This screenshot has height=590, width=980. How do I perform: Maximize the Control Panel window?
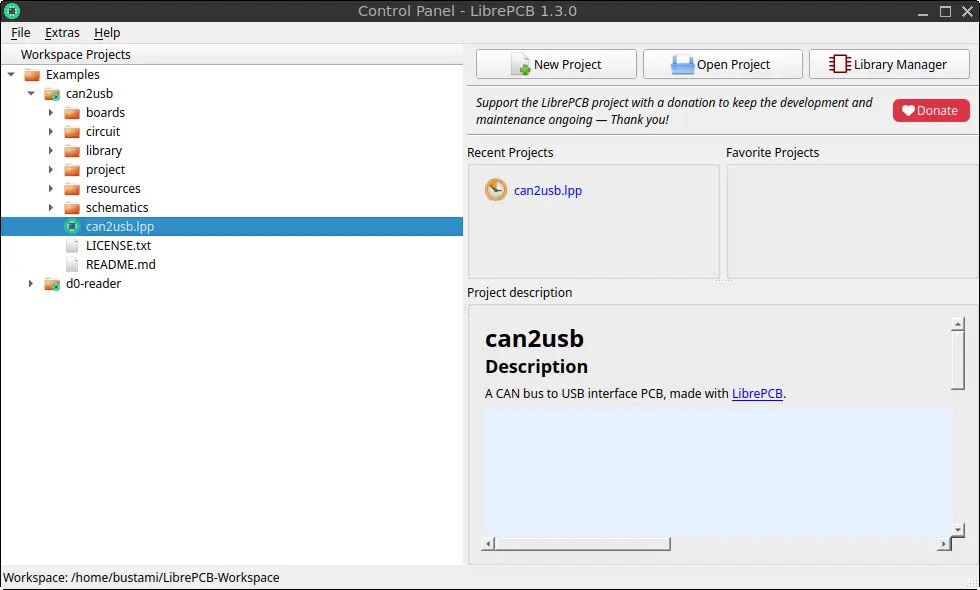click(x=945, y=11)
